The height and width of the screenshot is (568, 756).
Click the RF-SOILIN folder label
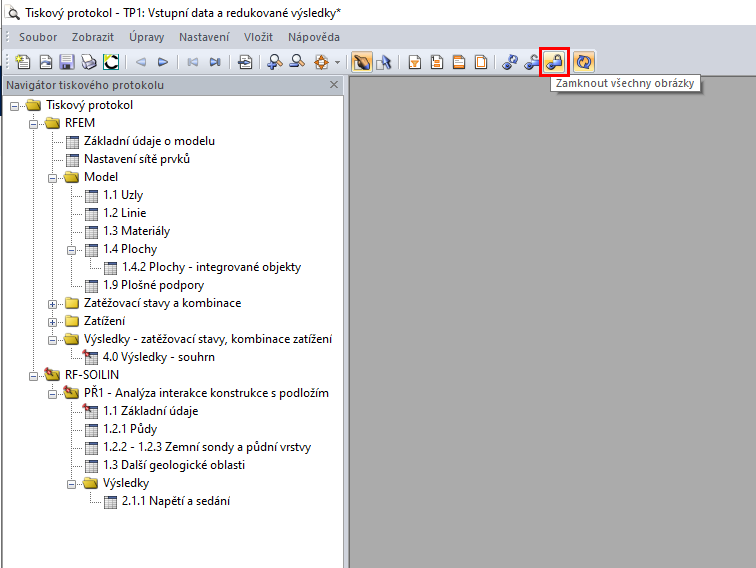point(92,375)
